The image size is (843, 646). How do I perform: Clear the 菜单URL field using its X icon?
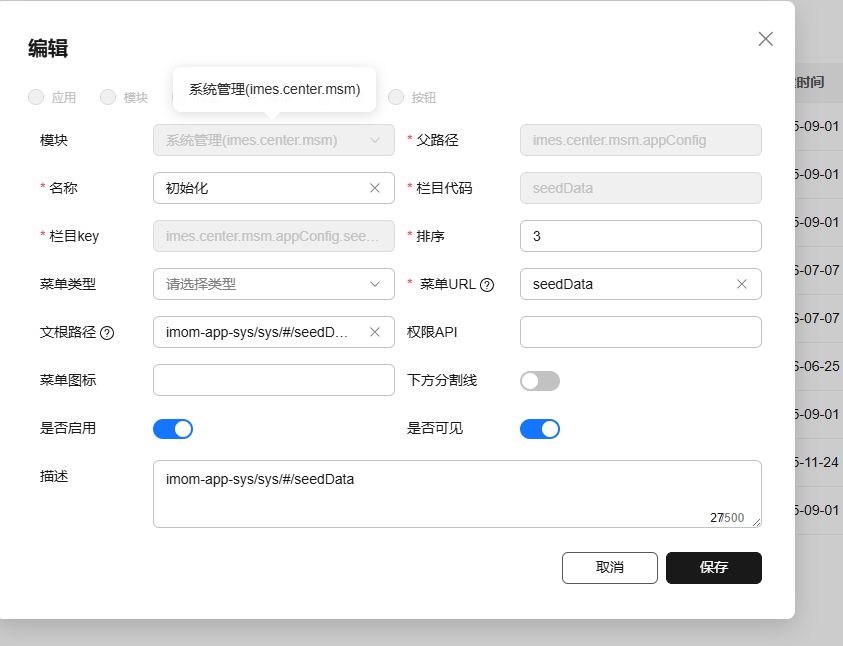click(x=742, y=284)
